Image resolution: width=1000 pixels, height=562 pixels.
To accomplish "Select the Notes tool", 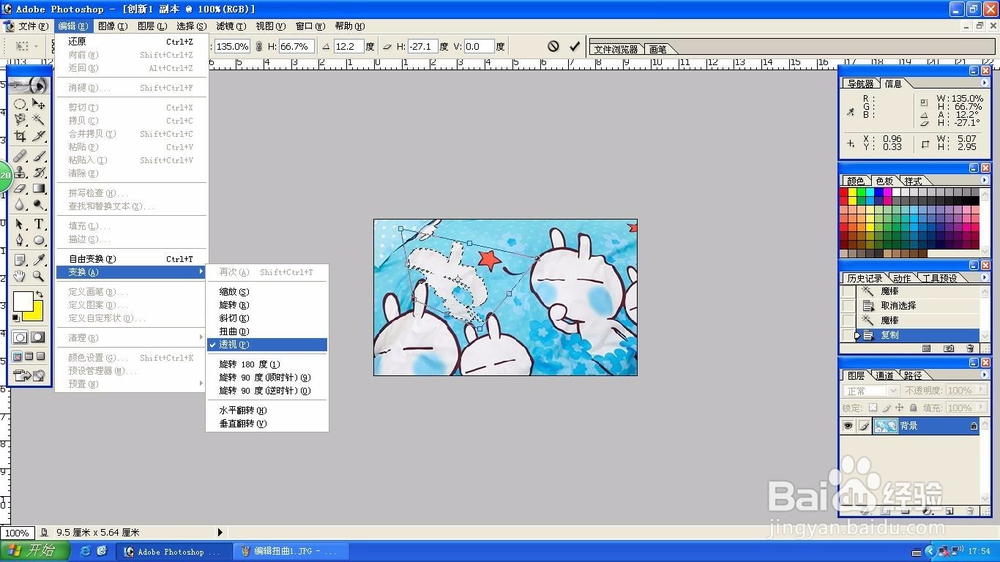I will tap(20, 260).
